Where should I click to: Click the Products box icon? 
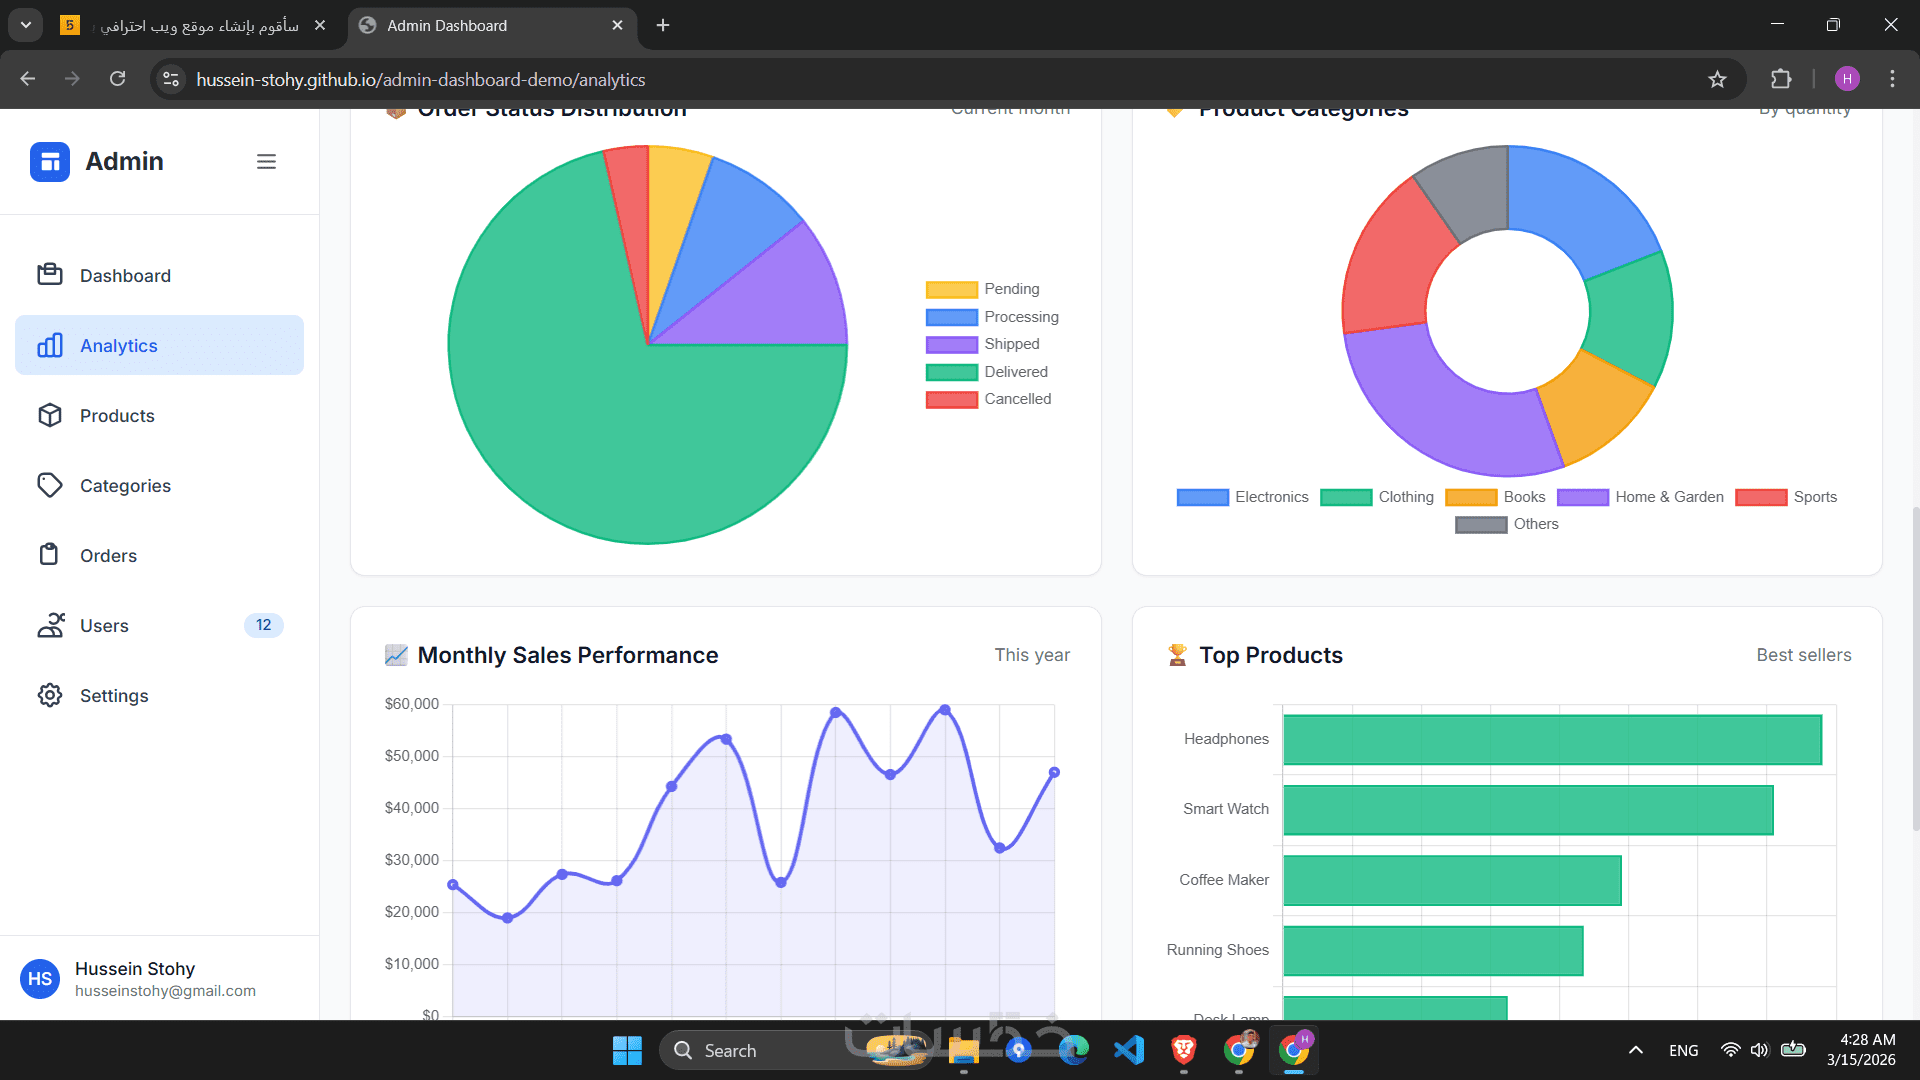click(50, 415)
